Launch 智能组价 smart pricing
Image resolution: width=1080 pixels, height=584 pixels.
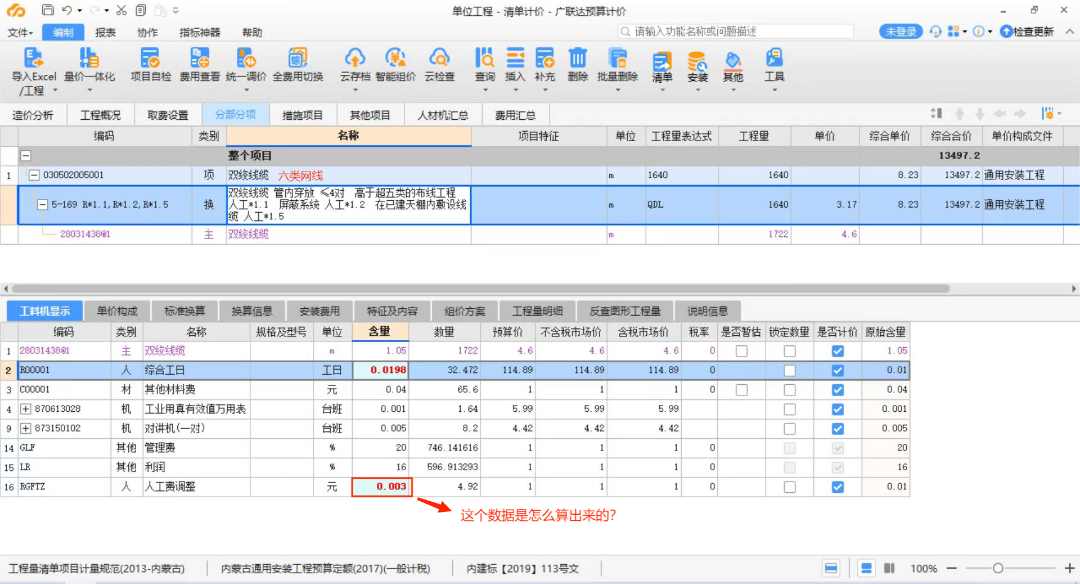(x=395, y=58)
